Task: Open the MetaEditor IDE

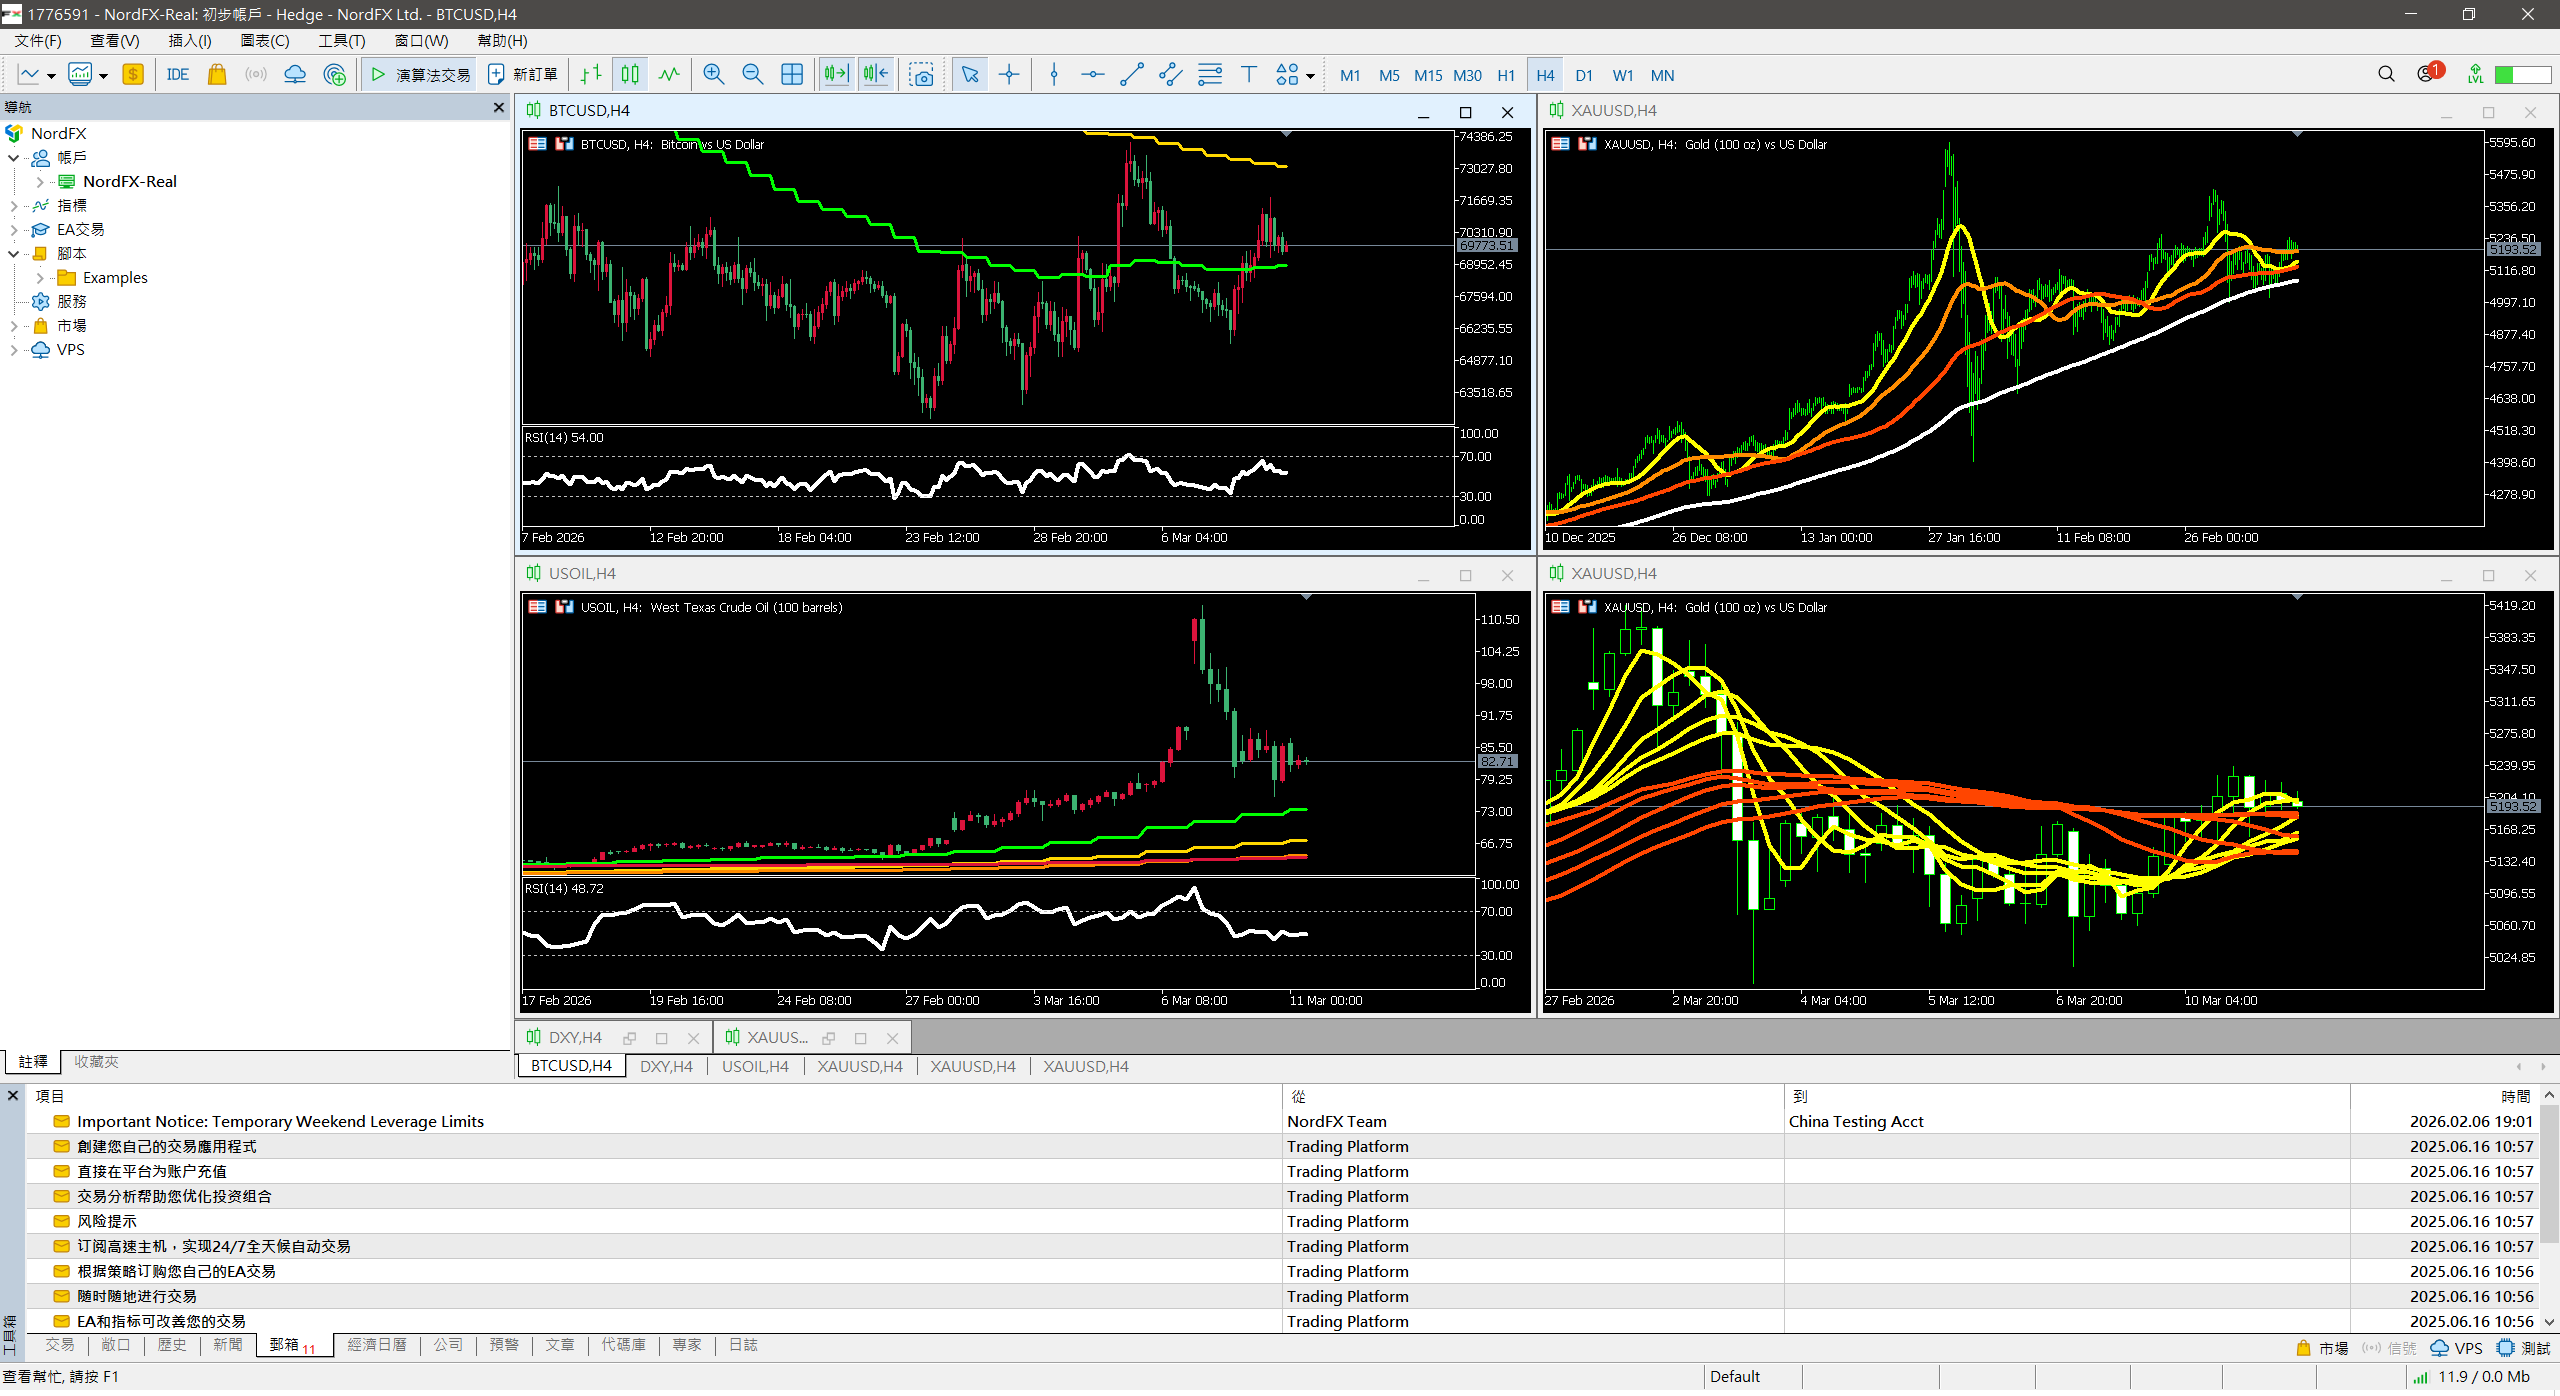Action: (178, 75)
